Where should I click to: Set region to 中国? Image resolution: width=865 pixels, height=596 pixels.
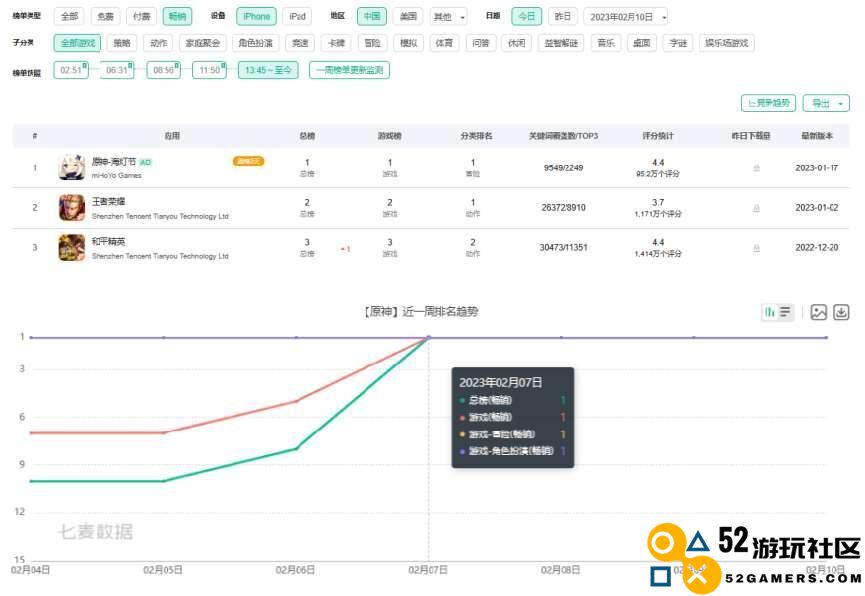point(372,17)
